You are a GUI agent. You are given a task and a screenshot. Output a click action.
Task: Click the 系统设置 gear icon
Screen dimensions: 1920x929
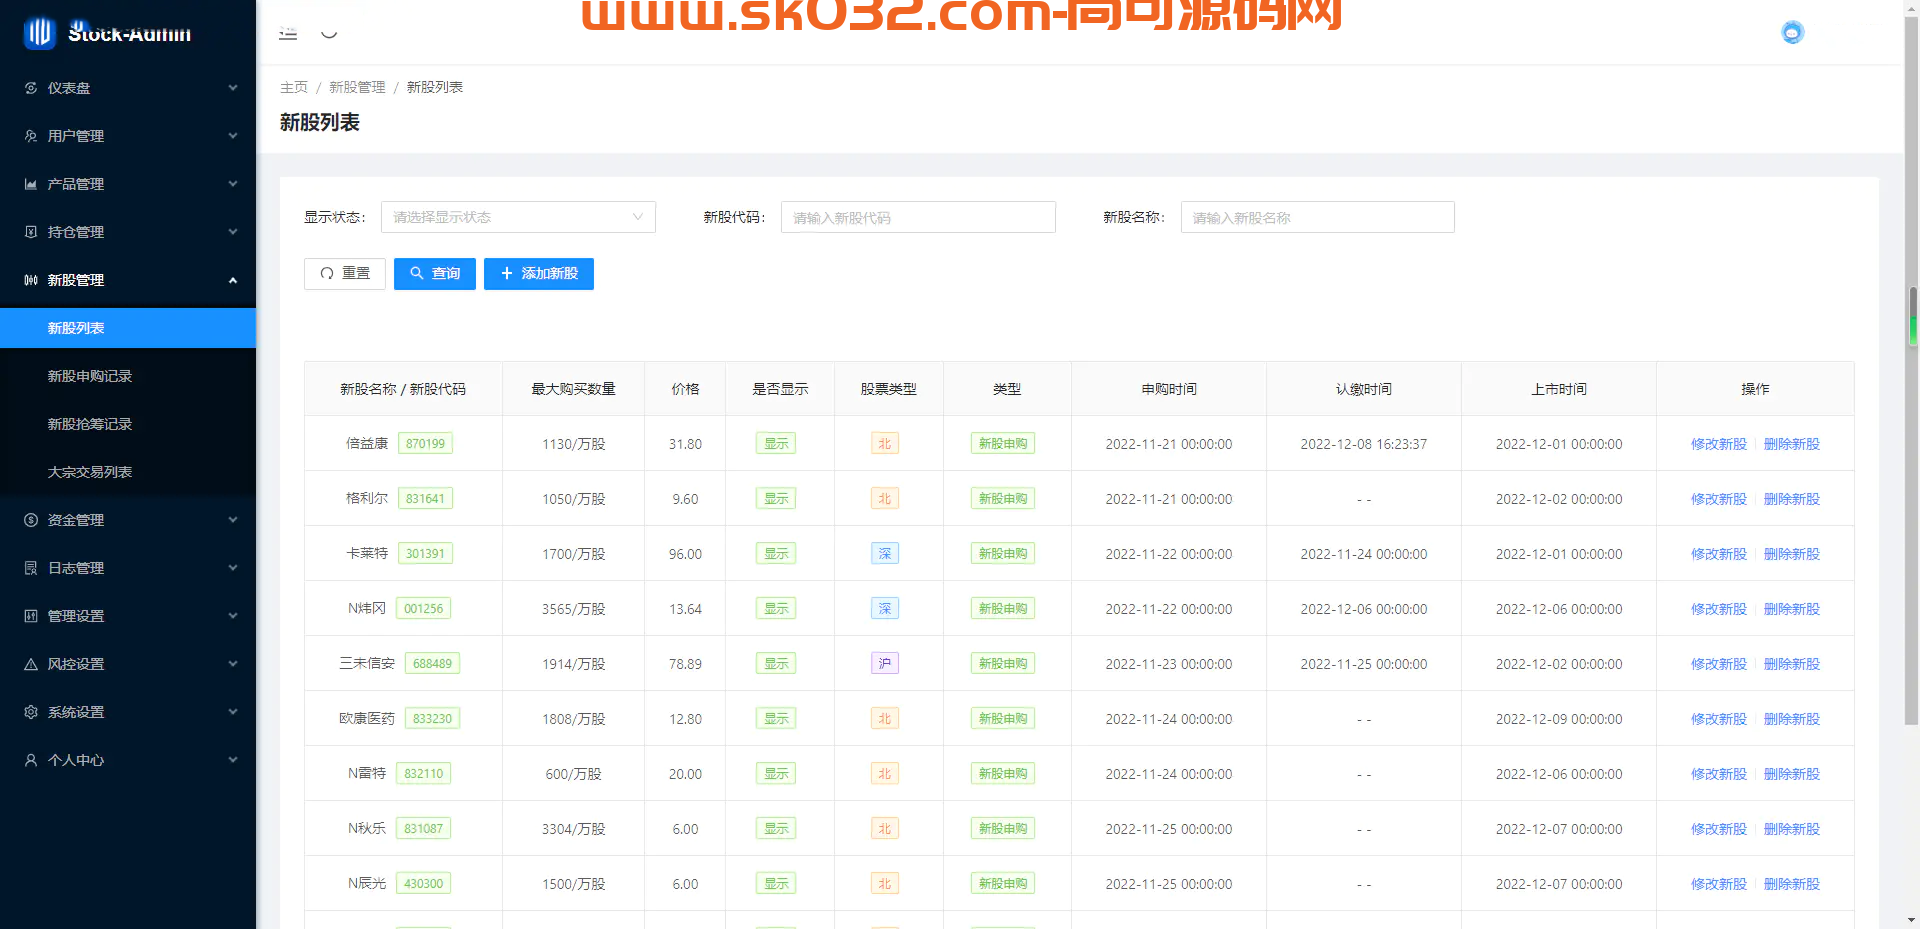click(x=31, y=712)
